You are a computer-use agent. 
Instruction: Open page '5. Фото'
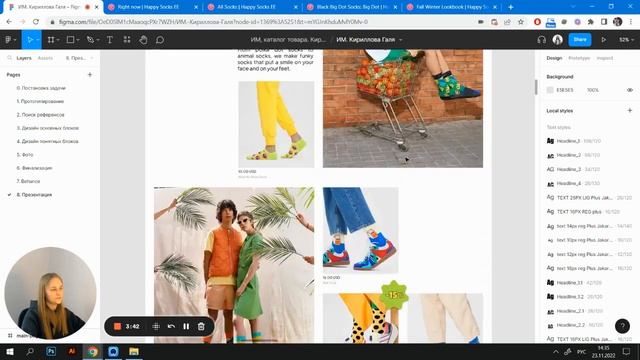(x=25, y=155)
